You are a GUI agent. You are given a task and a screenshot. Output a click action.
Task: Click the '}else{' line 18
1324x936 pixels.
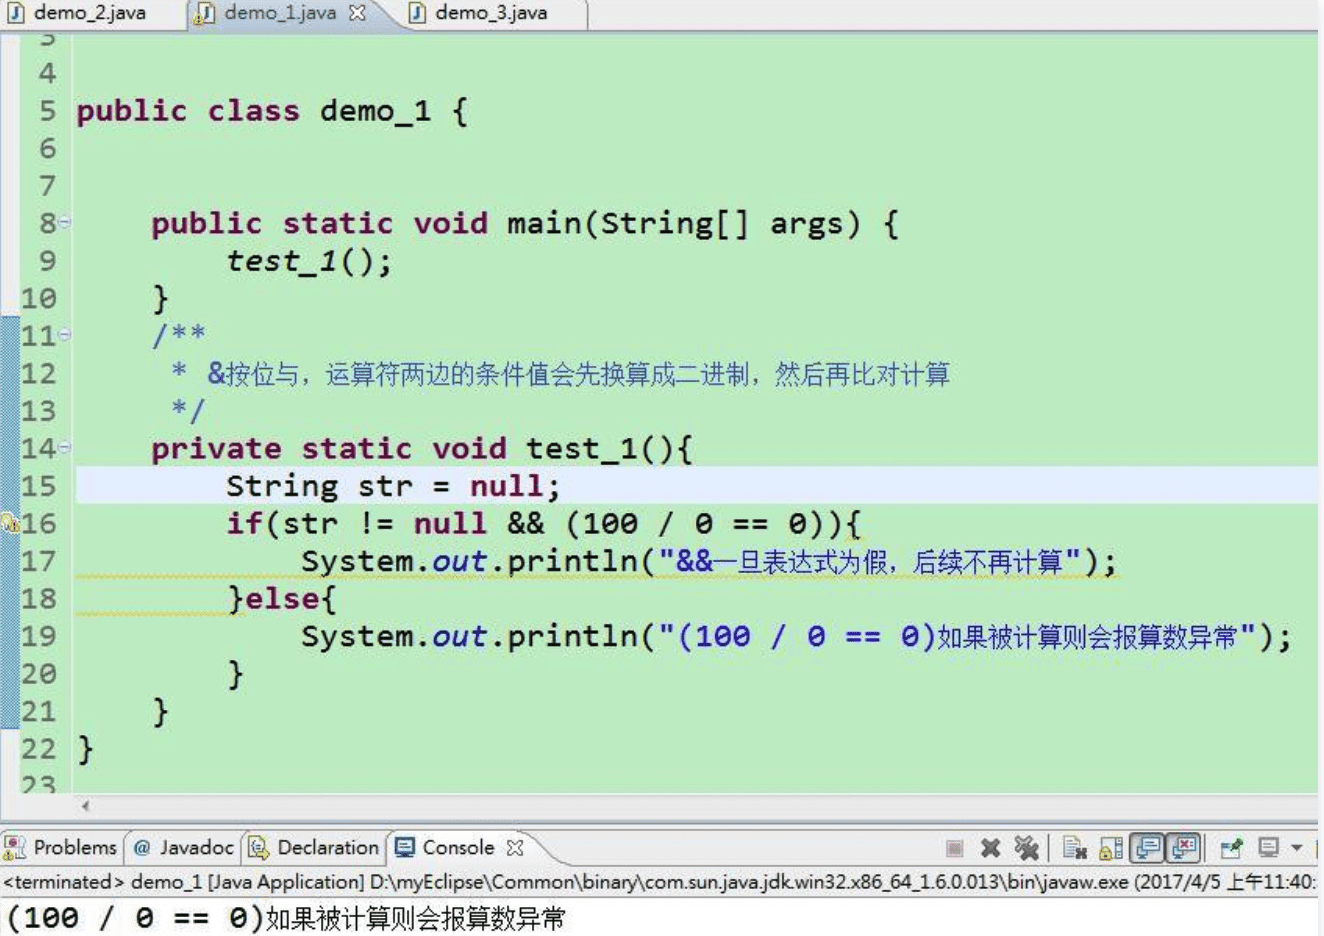[282, 599]
